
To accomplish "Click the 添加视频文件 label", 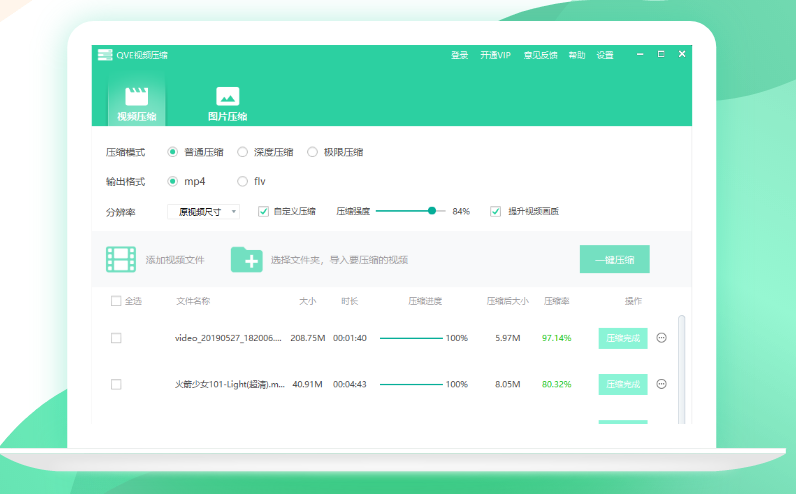I will click(175, 260).
